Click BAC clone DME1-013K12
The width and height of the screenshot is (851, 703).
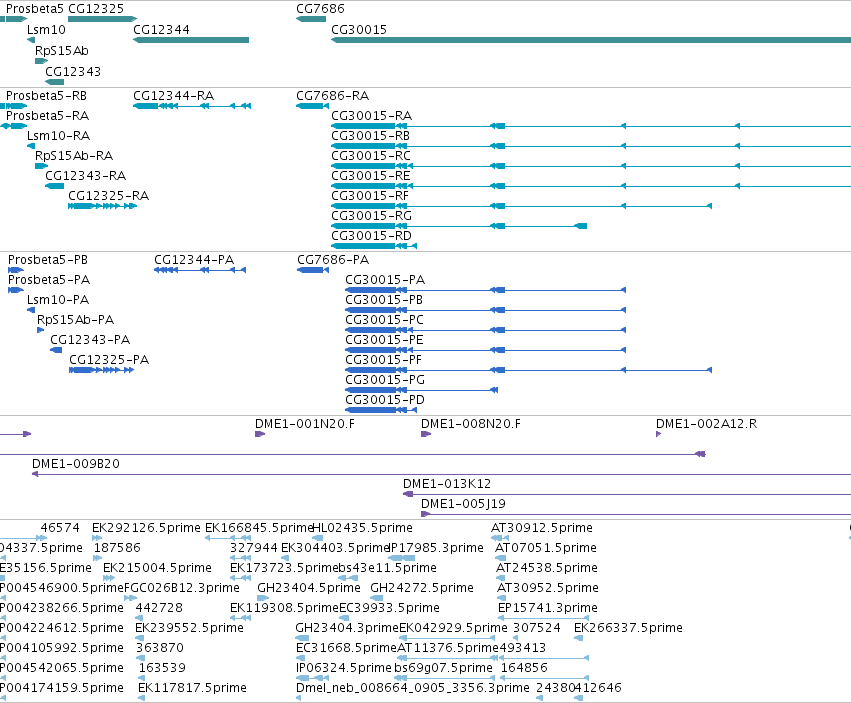click(x=447, y=484)
